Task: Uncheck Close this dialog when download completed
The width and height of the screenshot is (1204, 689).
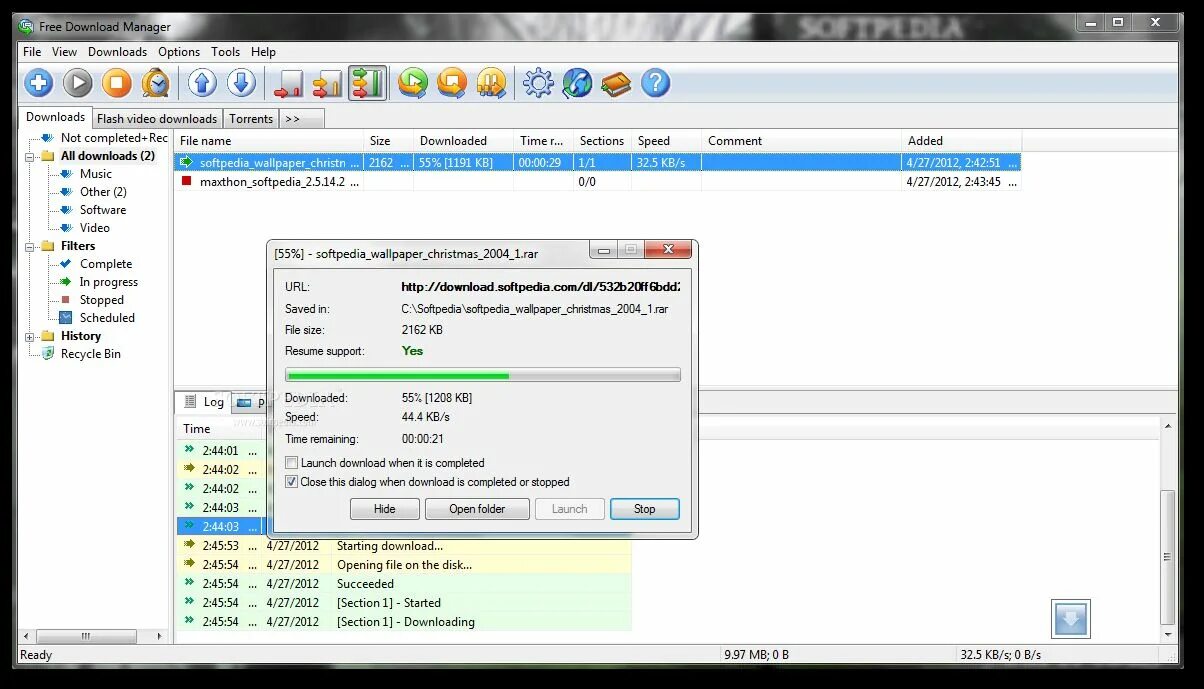Action: [x=292, y=482]
